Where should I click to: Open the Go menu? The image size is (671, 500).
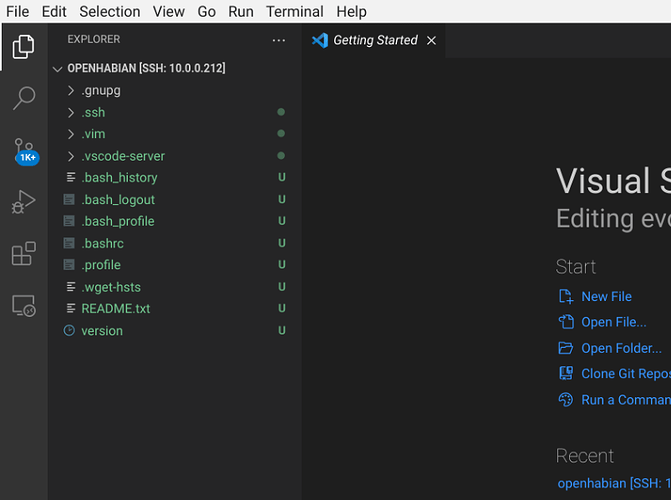(206, 12)
